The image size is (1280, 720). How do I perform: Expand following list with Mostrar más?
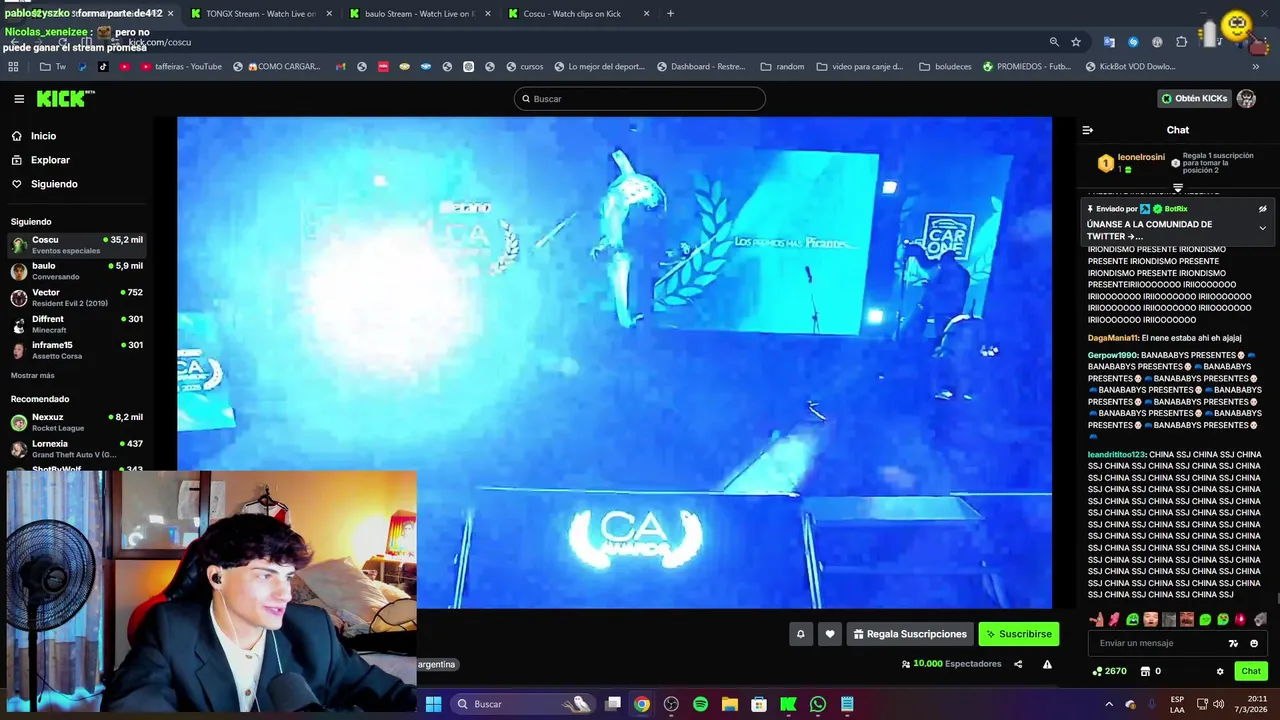coord(33,376)
